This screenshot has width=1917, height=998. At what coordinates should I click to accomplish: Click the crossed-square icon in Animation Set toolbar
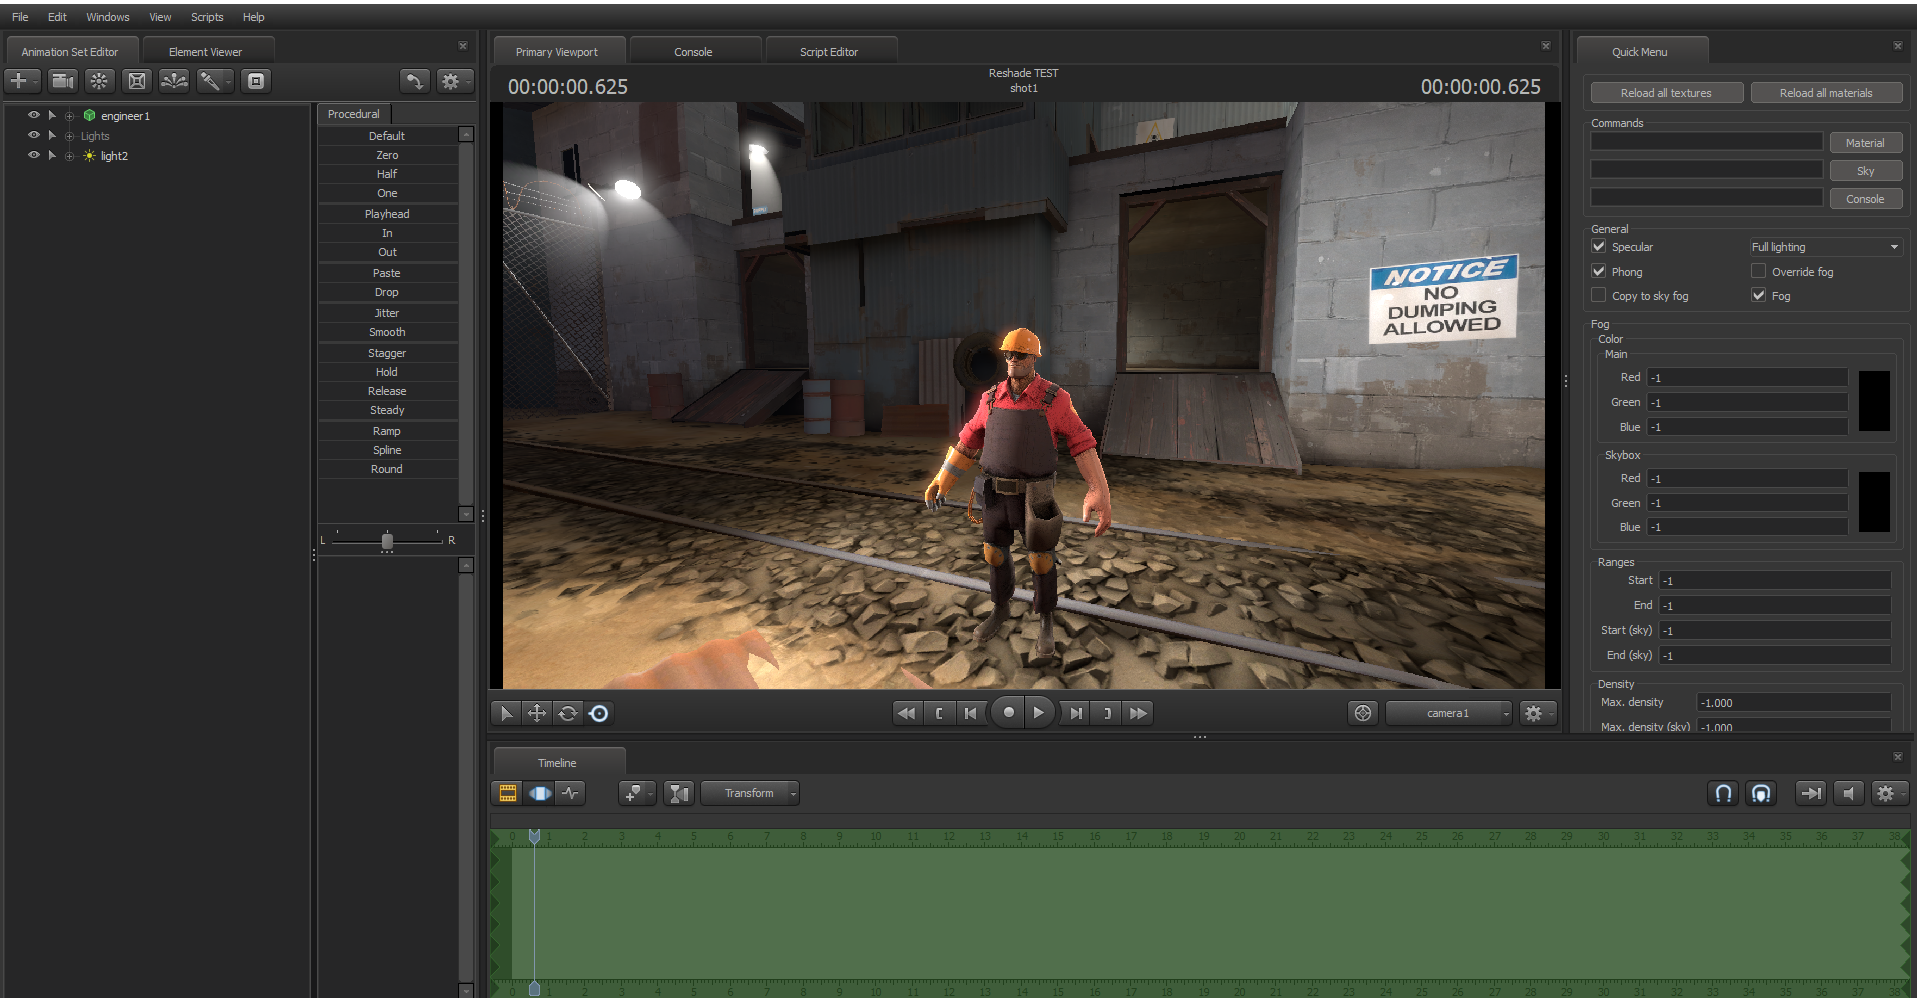point(137,81)
